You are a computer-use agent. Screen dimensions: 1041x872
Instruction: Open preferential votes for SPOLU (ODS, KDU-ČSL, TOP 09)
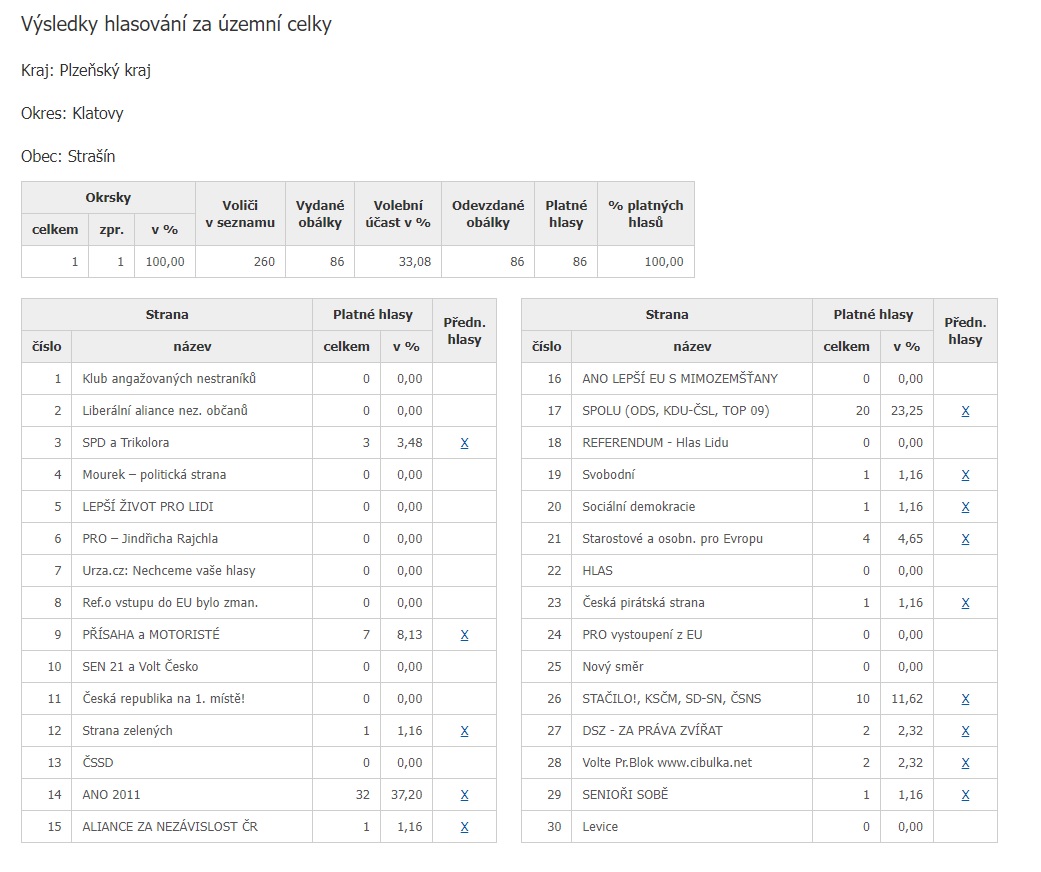pyautogui.click(x=965, y=411)
